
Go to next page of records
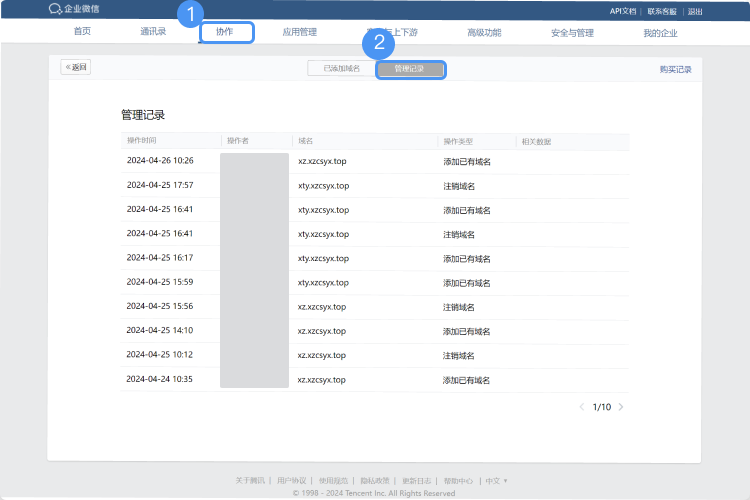pyautogui.click(x=621, y=407)
